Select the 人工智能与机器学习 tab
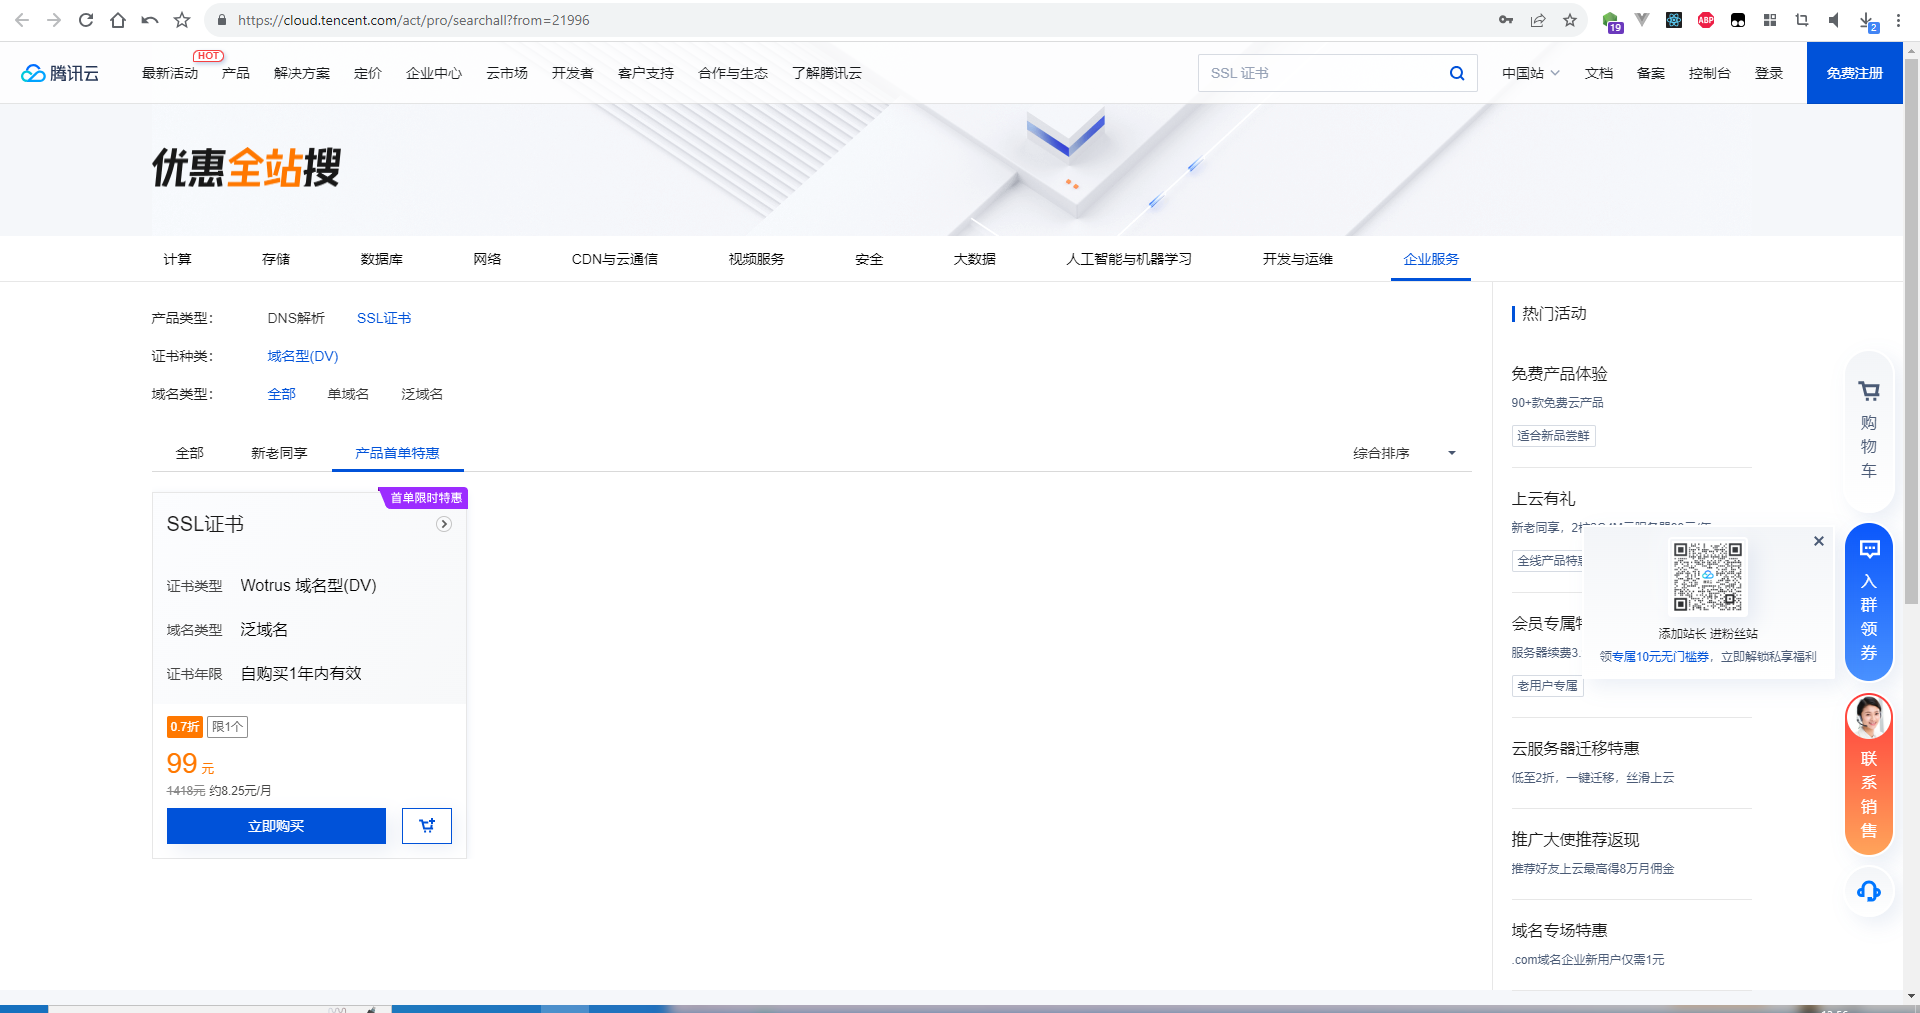1920x1013 pixels. (x=1129, y=259)
